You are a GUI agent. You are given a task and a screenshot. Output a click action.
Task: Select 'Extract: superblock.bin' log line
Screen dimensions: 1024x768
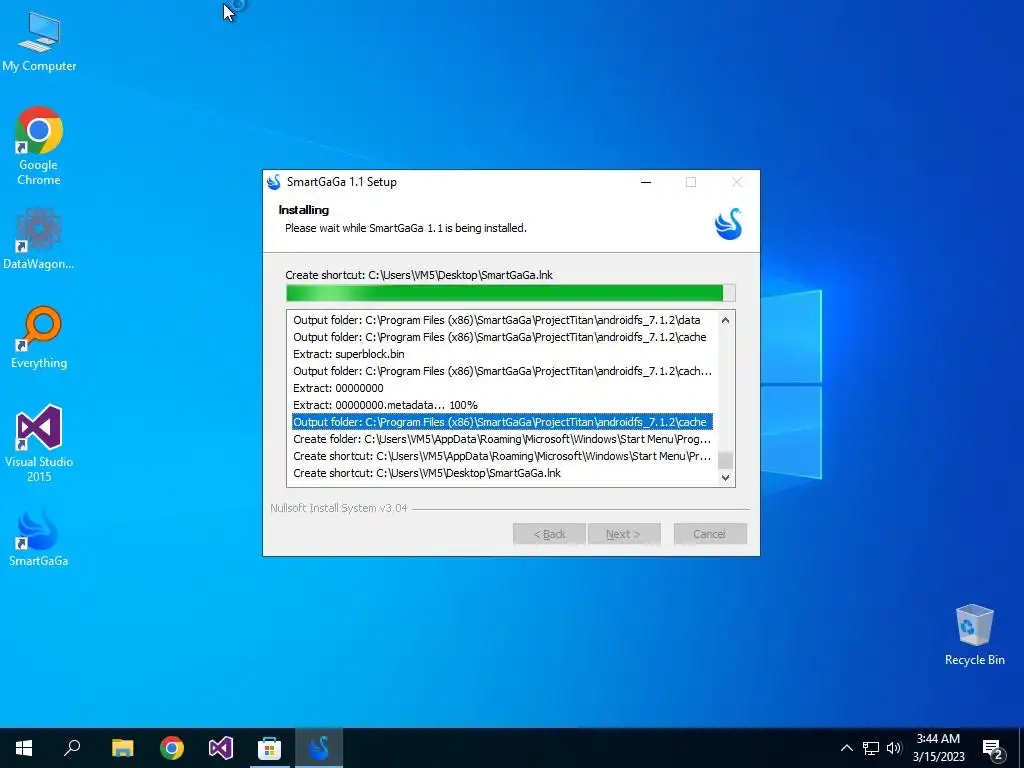(x=502, y=354)
